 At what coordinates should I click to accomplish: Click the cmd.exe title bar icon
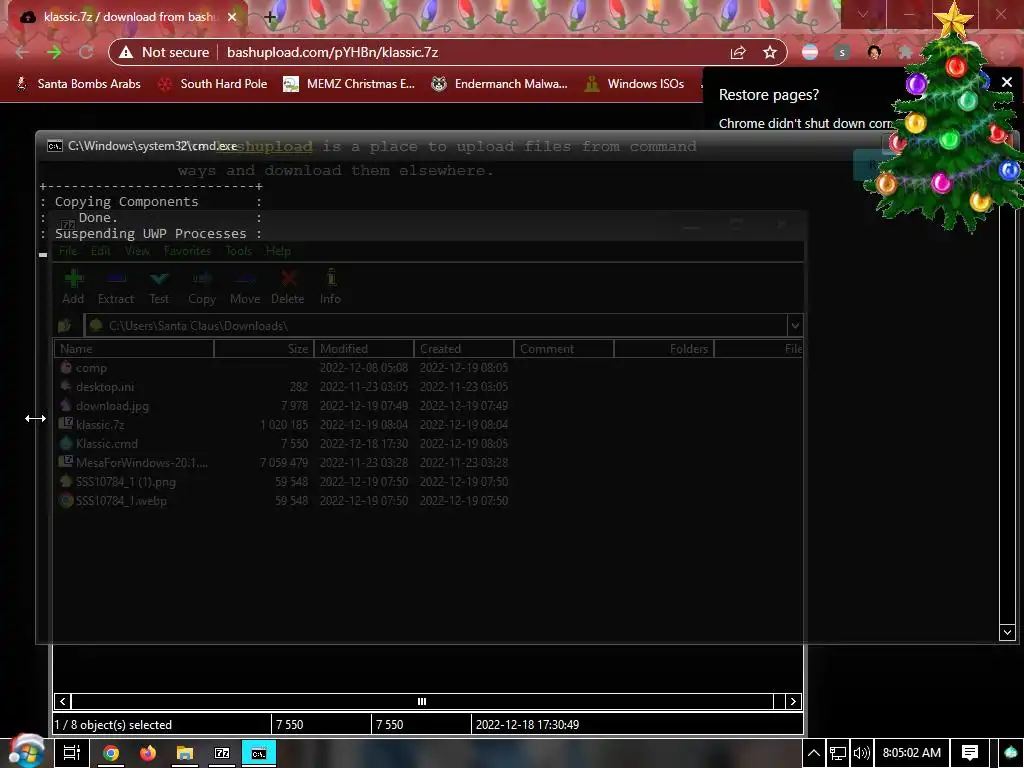tap(55, 146)
